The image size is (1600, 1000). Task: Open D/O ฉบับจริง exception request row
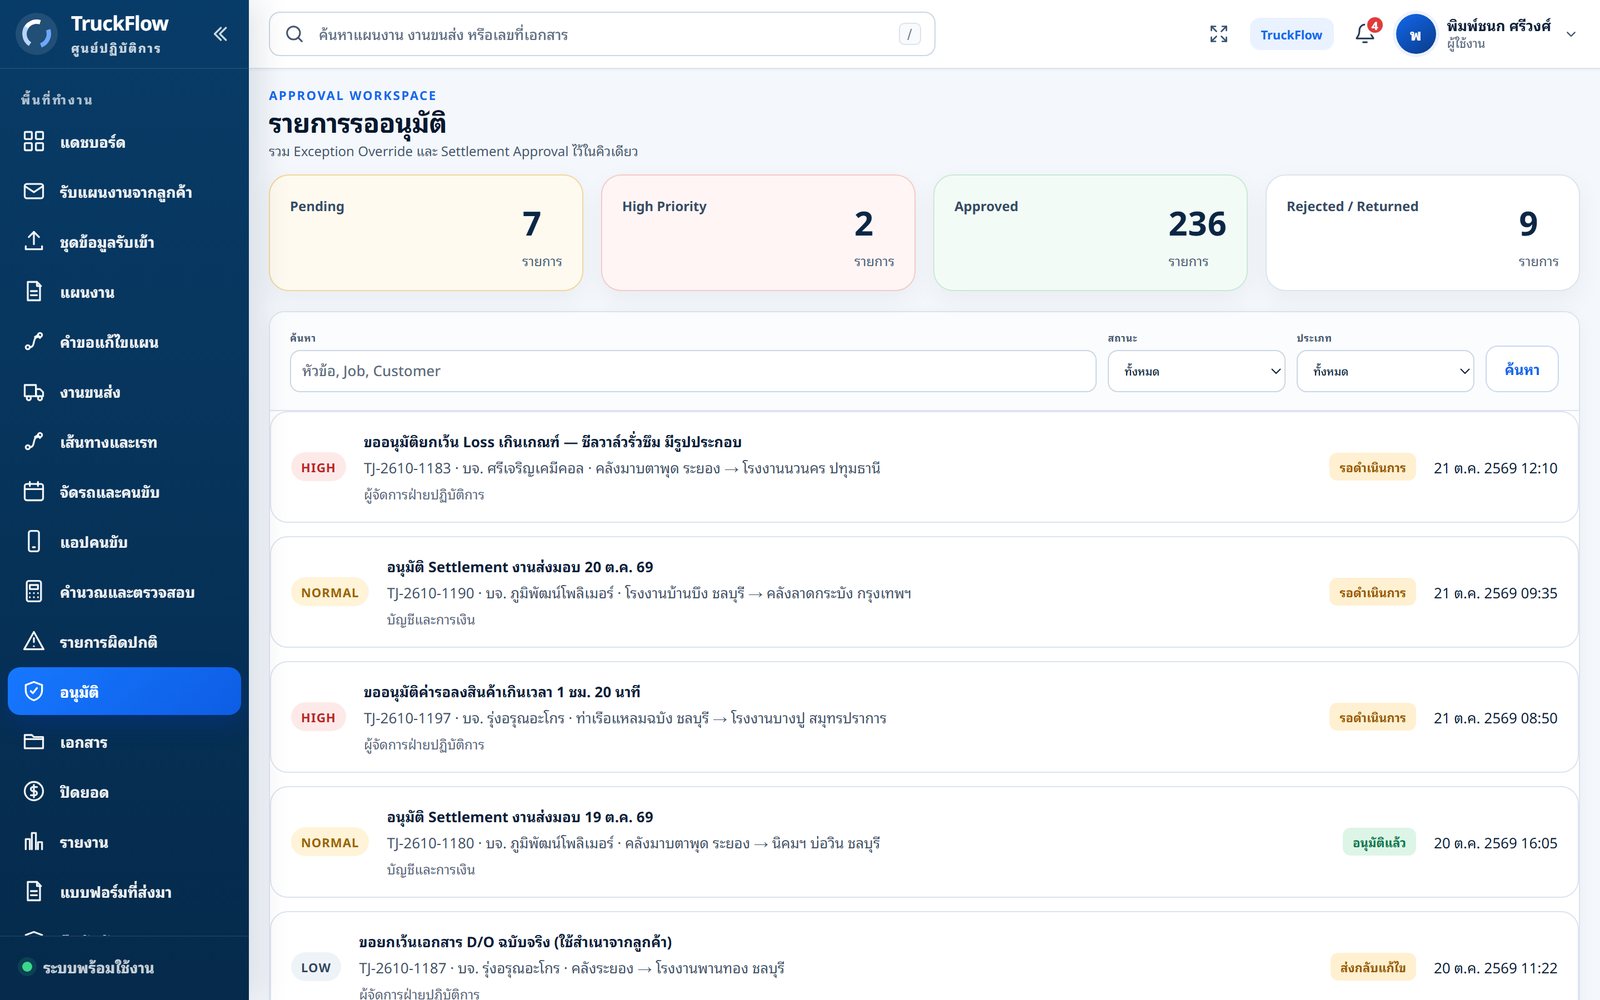(924, 956)
